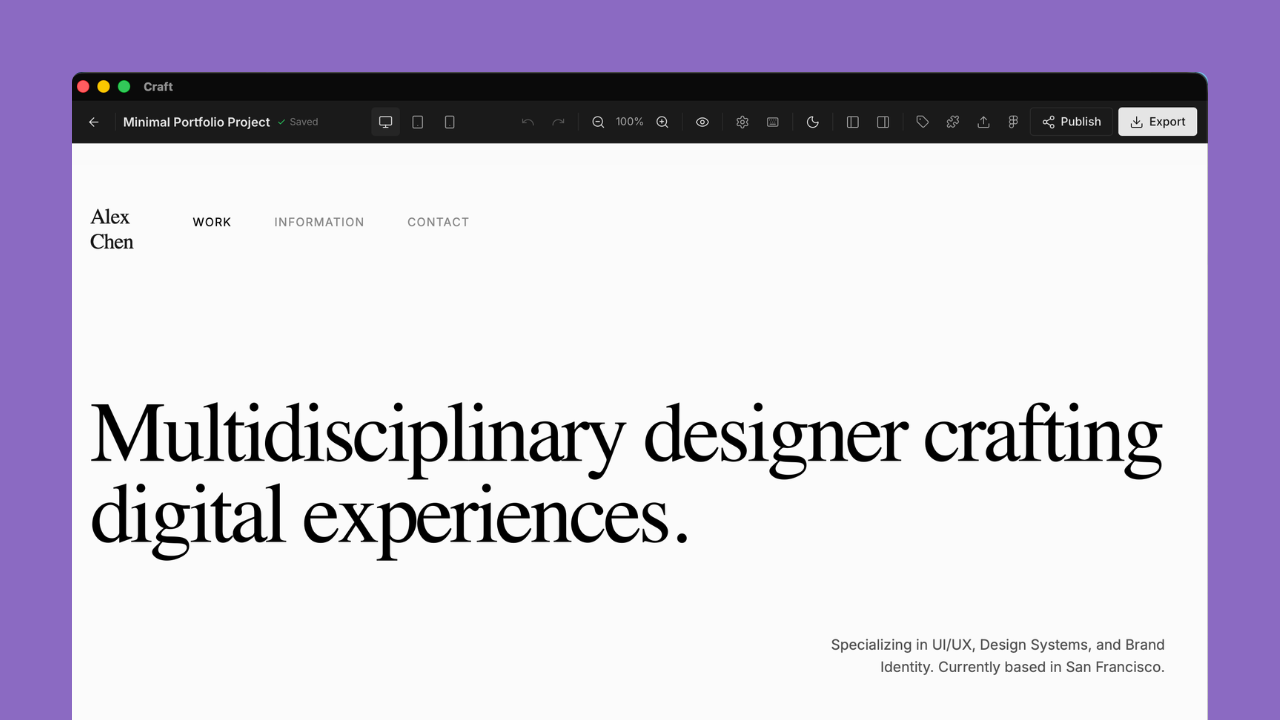Screen dimensions: 1280x720
Task: Switch to desktop preview mode
Action: [x=385, y=121]
